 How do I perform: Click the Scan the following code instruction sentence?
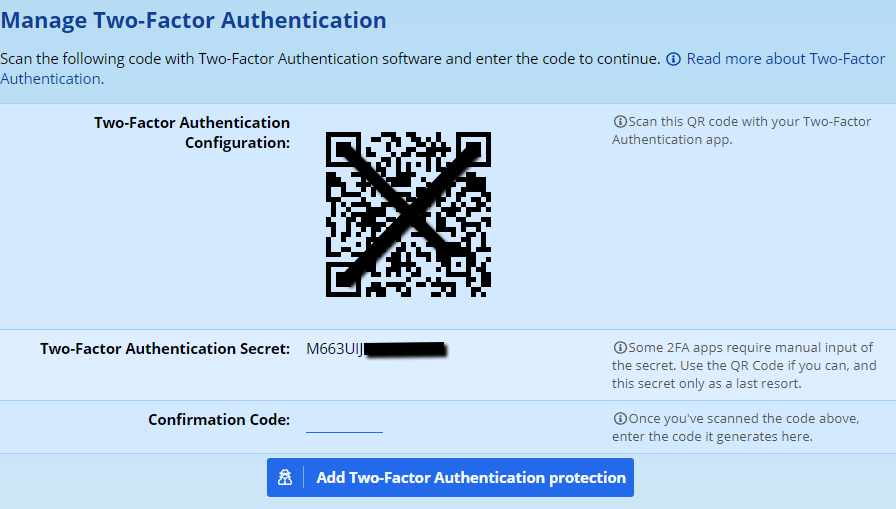tap(330, 59)
